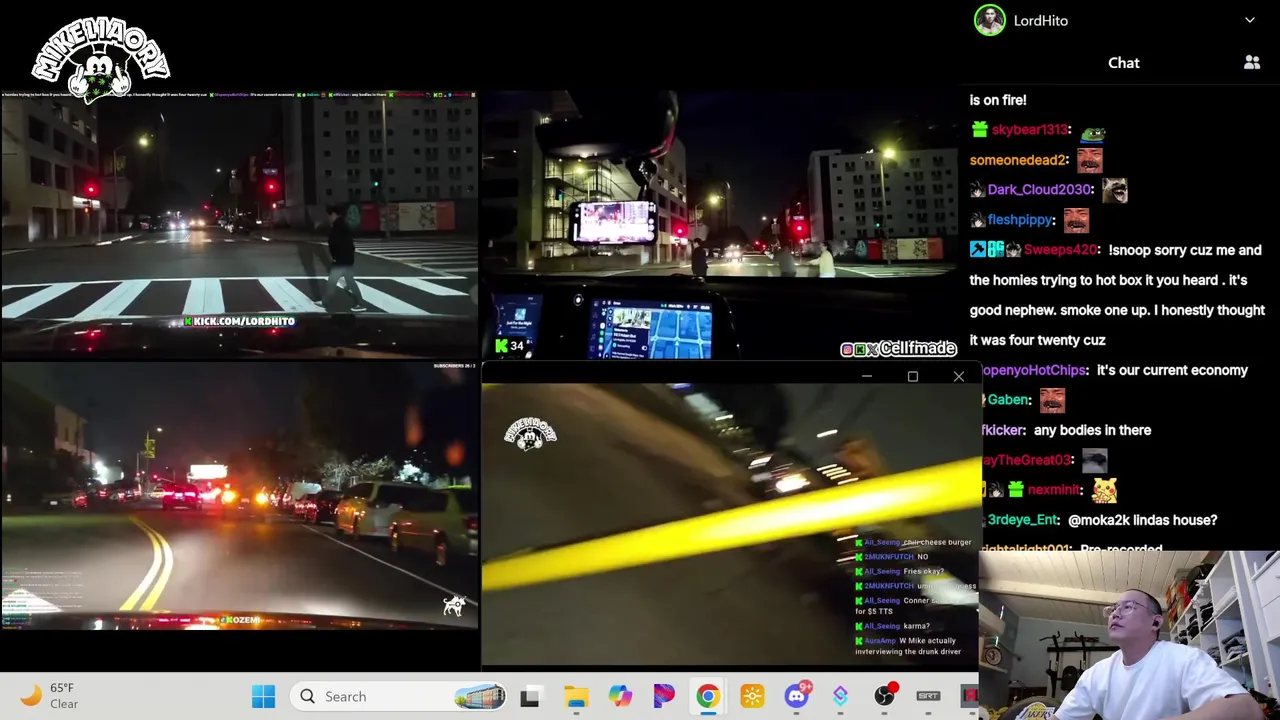Image resolution: width=1280 pixels, height=720 pixels.
Task: Click the laughing face emote by Gaben
Action: coord(1052,400)
